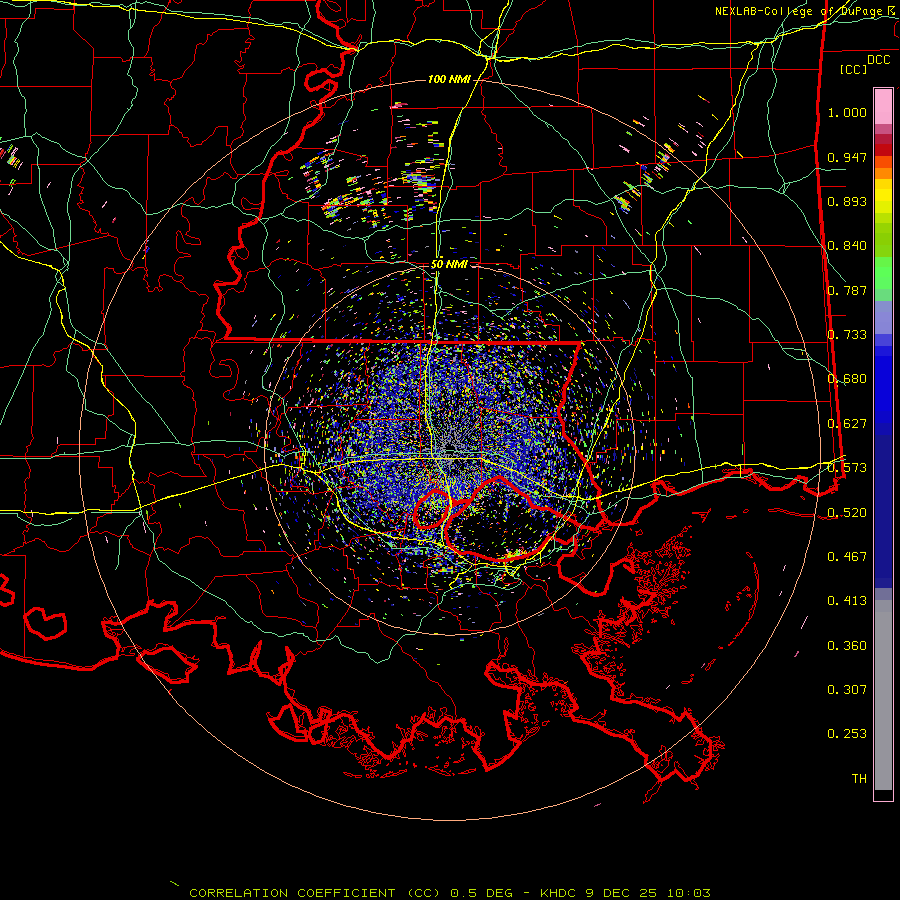Click the 0.787 scale value
Screen dimensions: 900x900
coord(847,290)
